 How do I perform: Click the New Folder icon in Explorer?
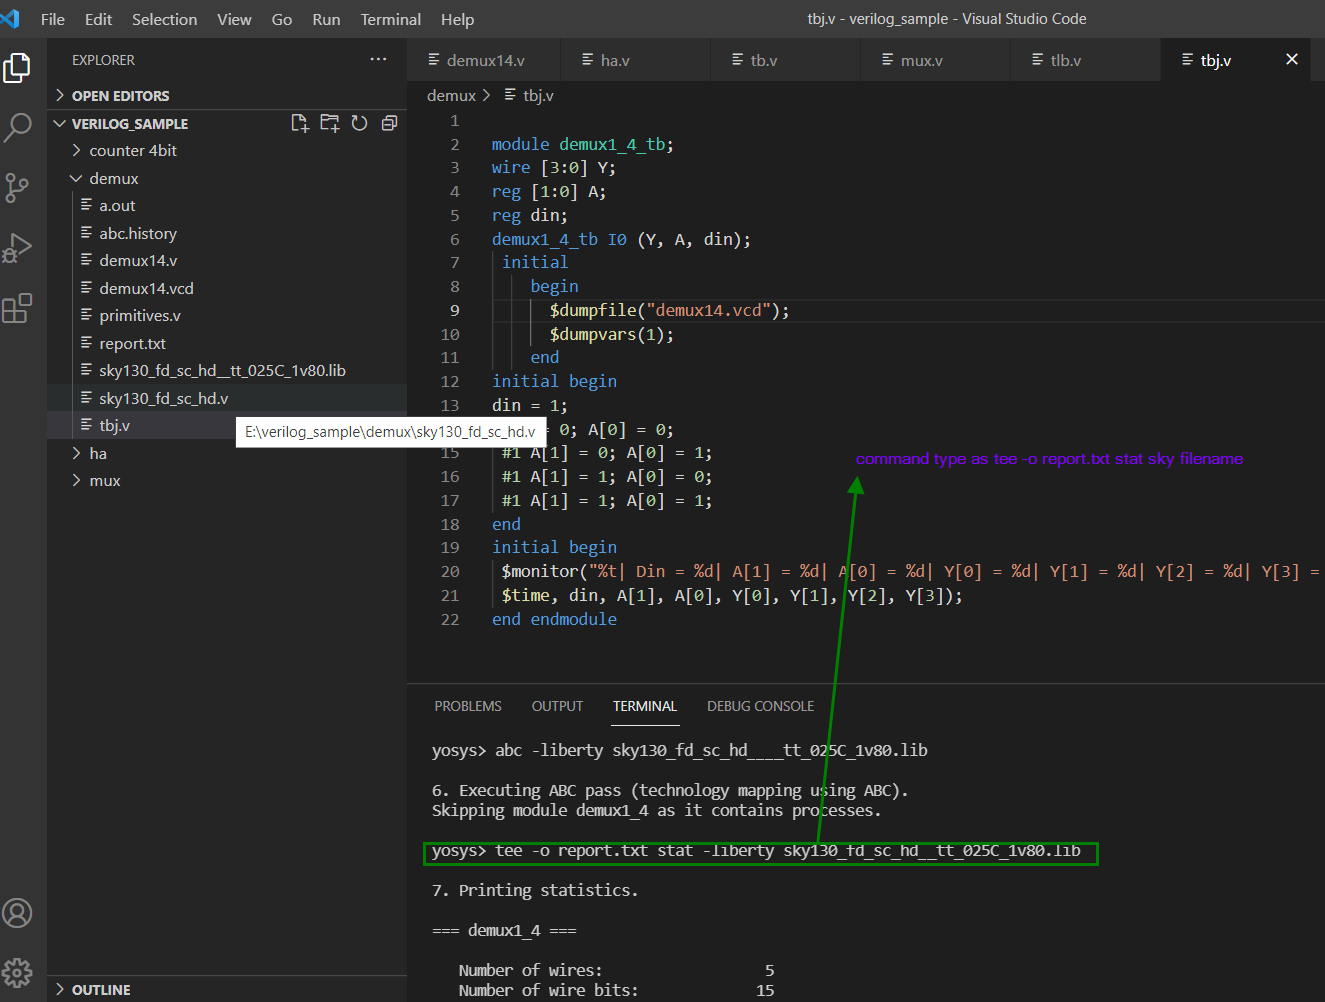pyautogui.click(x=329, y=123)
